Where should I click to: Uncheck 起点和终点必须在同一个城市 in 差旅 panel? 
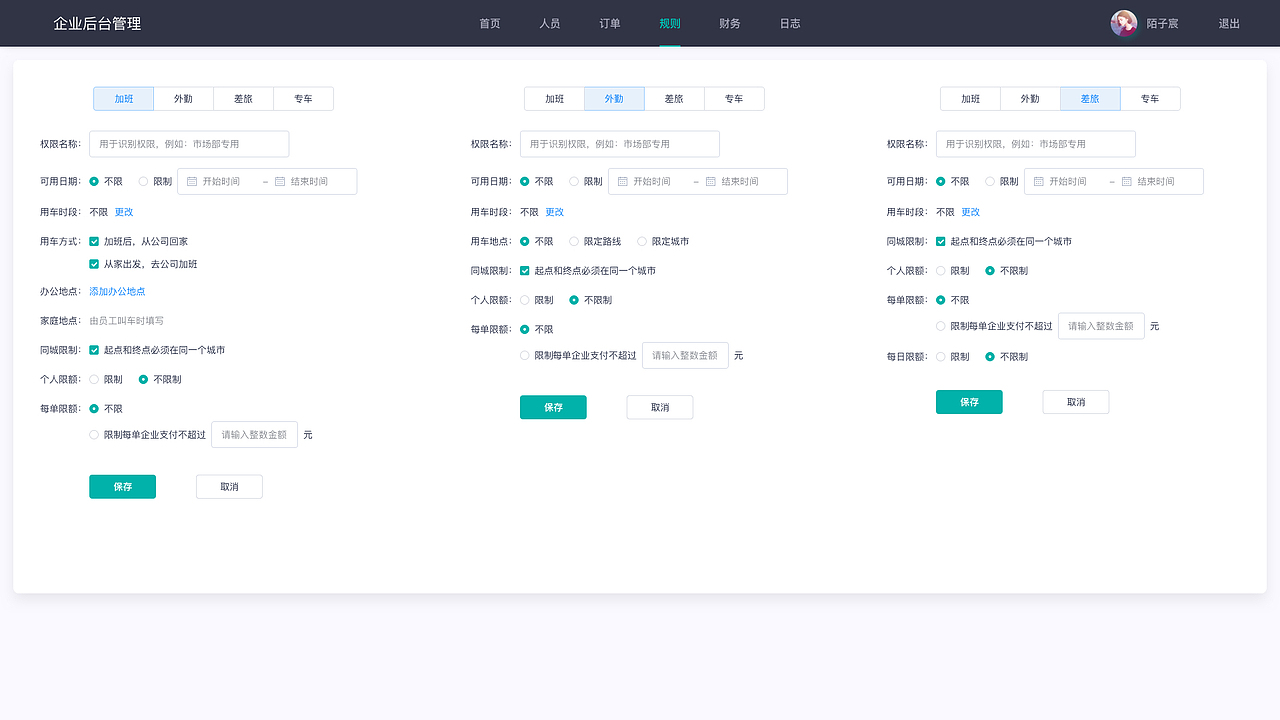(939, 240)
